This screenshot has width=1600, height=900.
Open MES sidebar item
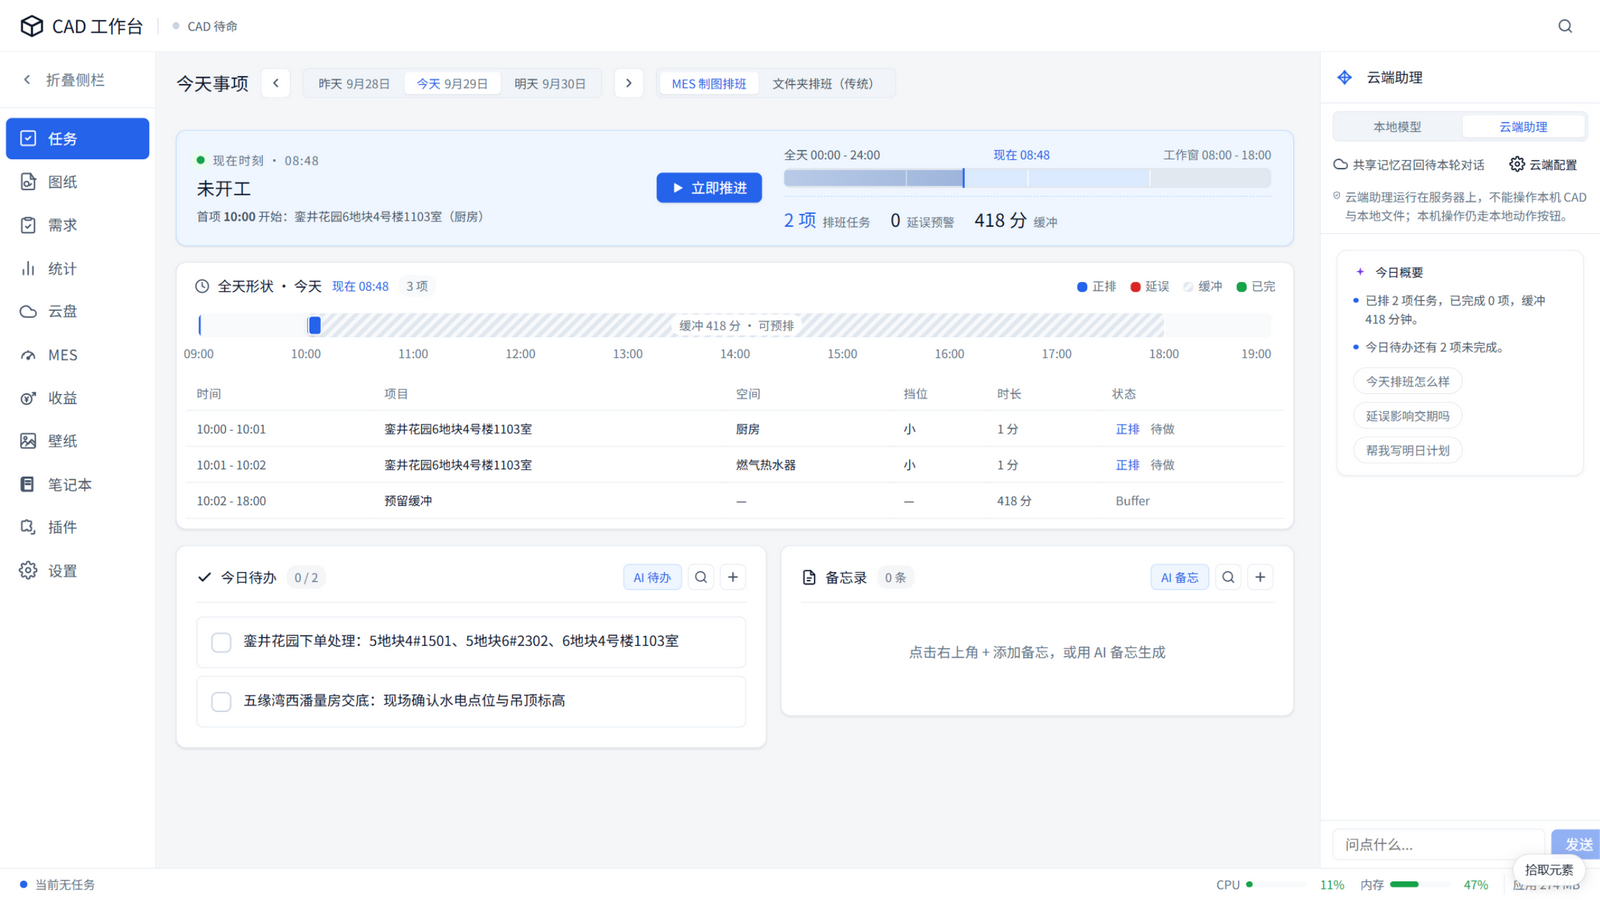click(77, 355)
